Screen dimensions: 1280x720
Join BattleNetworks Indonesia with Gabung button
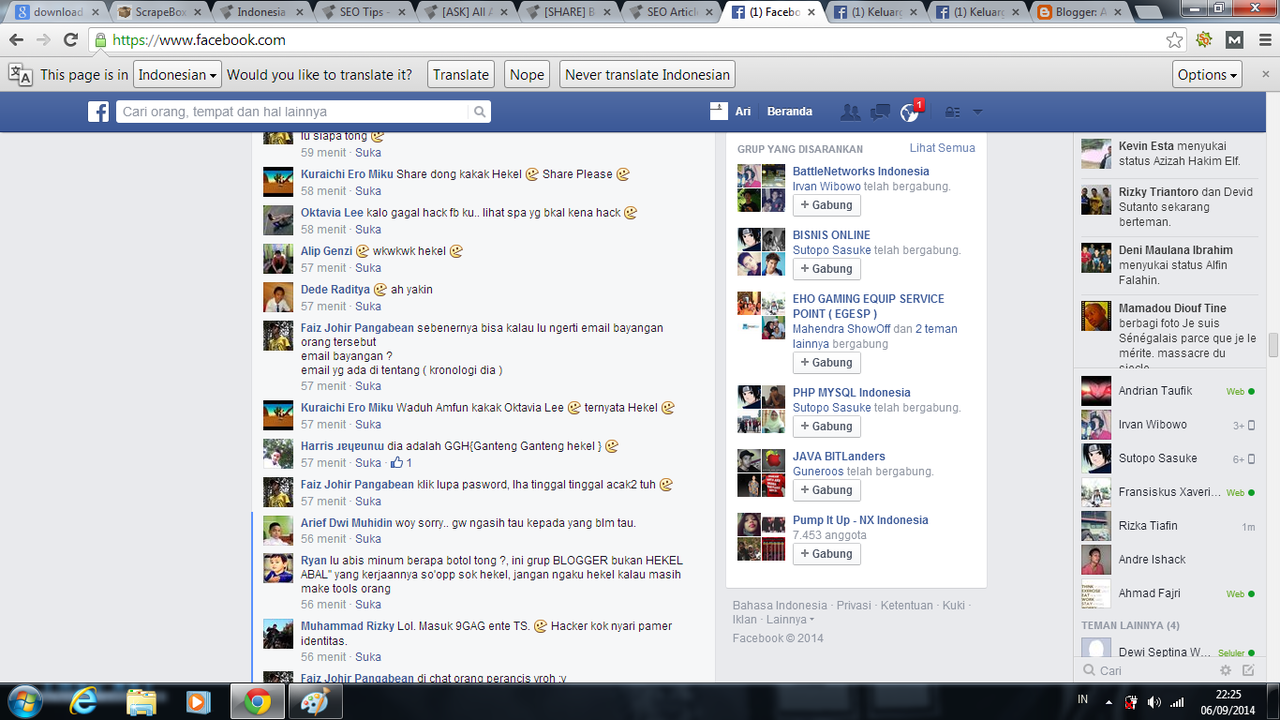[x=827, y=205]
